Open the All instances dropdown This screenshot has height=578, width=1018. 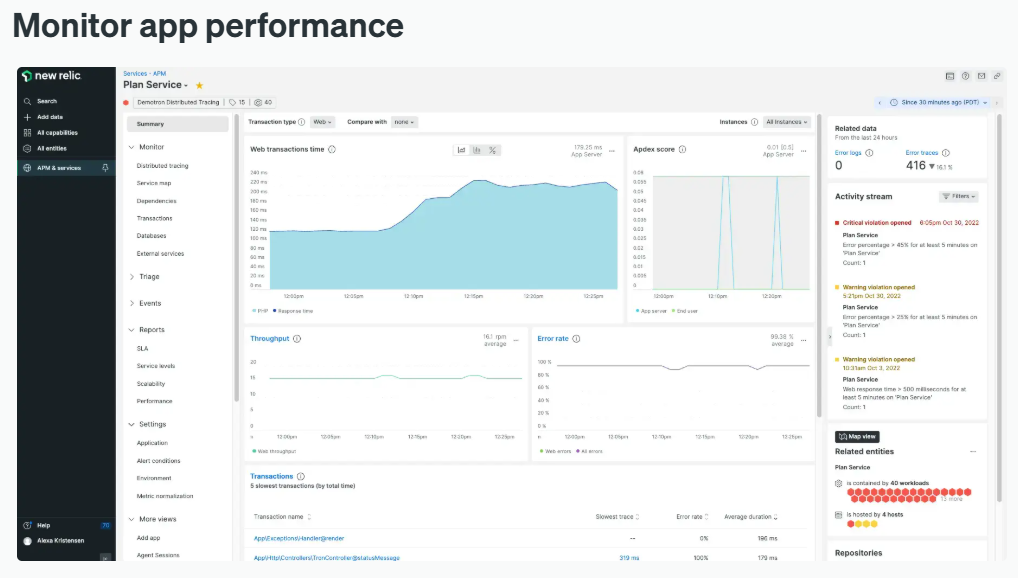click(x=786, y=122)
